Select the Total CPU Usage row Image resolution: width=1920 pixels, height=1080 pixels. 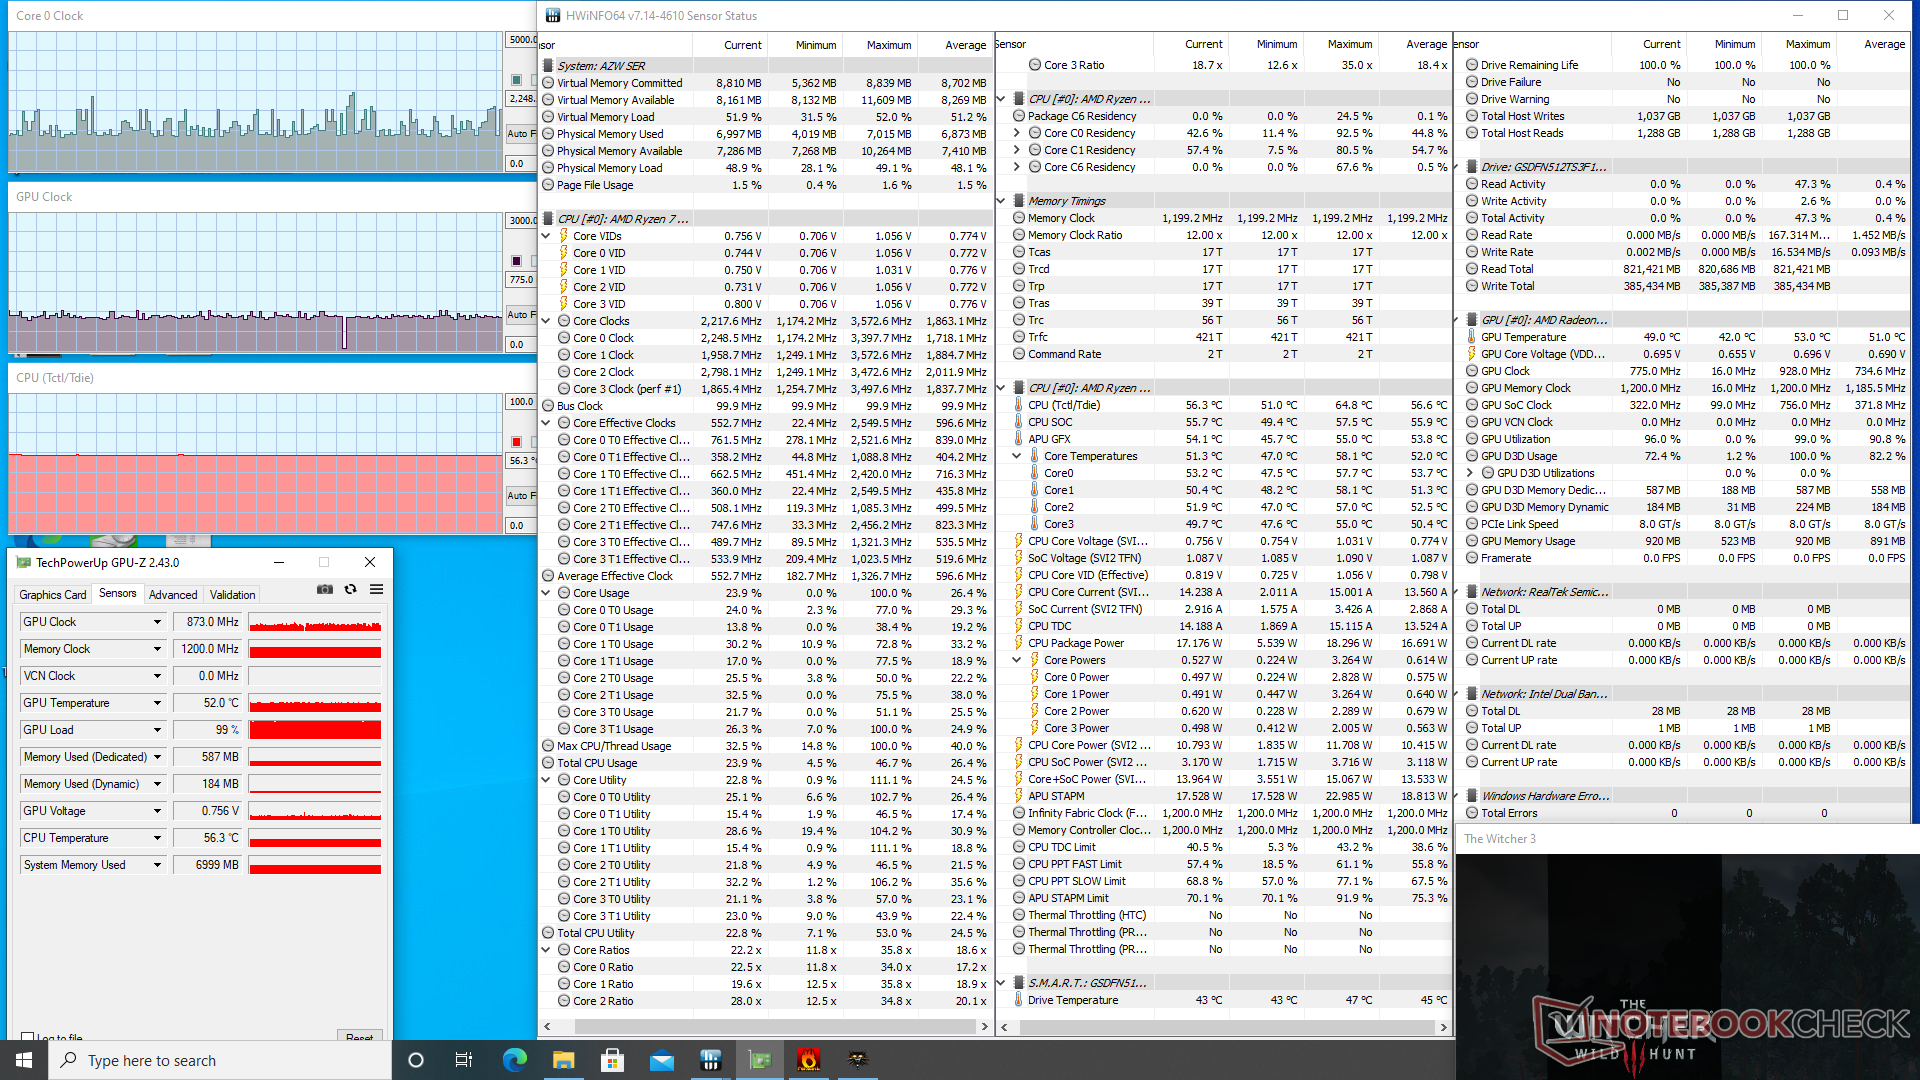click(765, 763)
